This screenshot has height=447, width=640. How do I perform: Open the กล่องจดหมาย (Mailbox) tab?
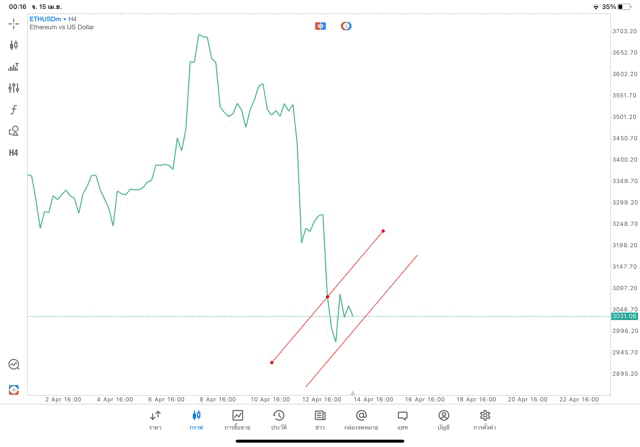pyautogui.click(x=361, y=420)
